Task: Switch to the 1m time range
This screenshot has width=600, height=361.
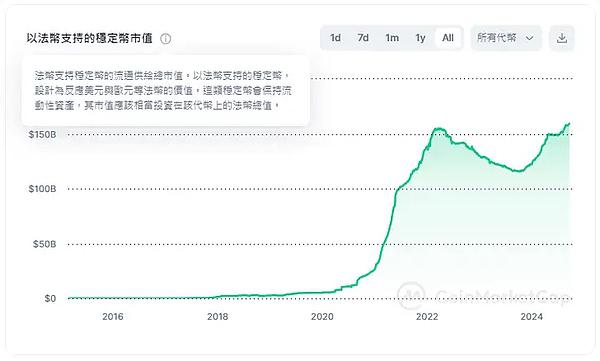Action: (x=392, y=38)
